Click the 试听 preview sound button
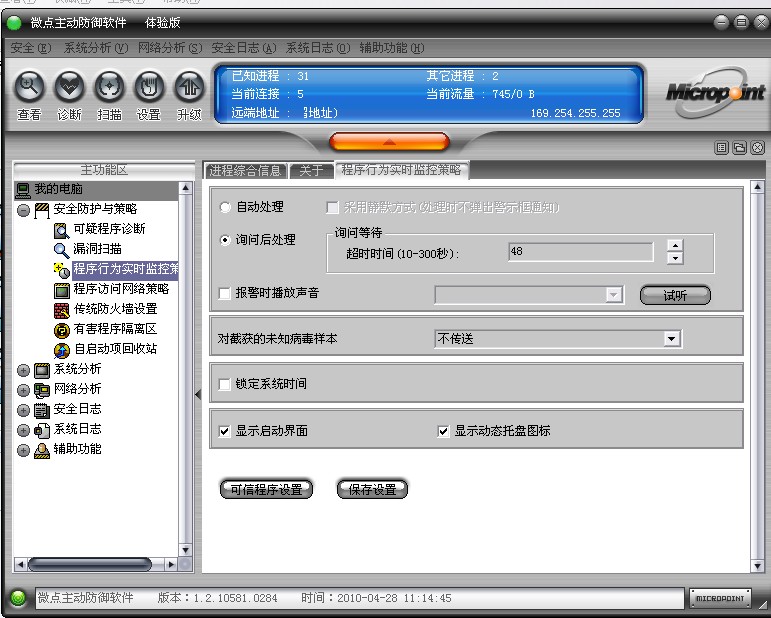The width and height of the screenshot is (771, 618). coord(675,295)
